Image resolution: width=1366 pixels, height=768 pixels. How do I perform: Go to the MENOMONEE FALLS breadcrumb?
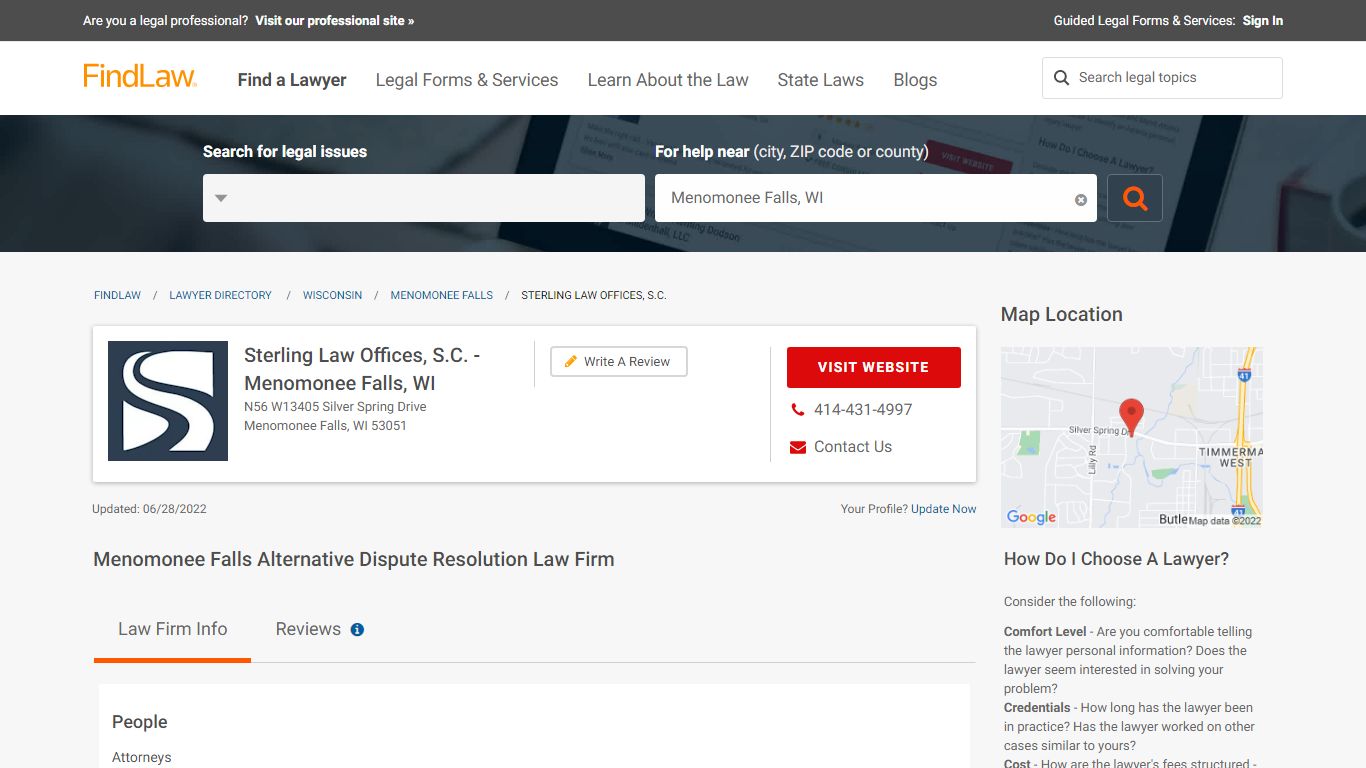click(x=442, y=296)
